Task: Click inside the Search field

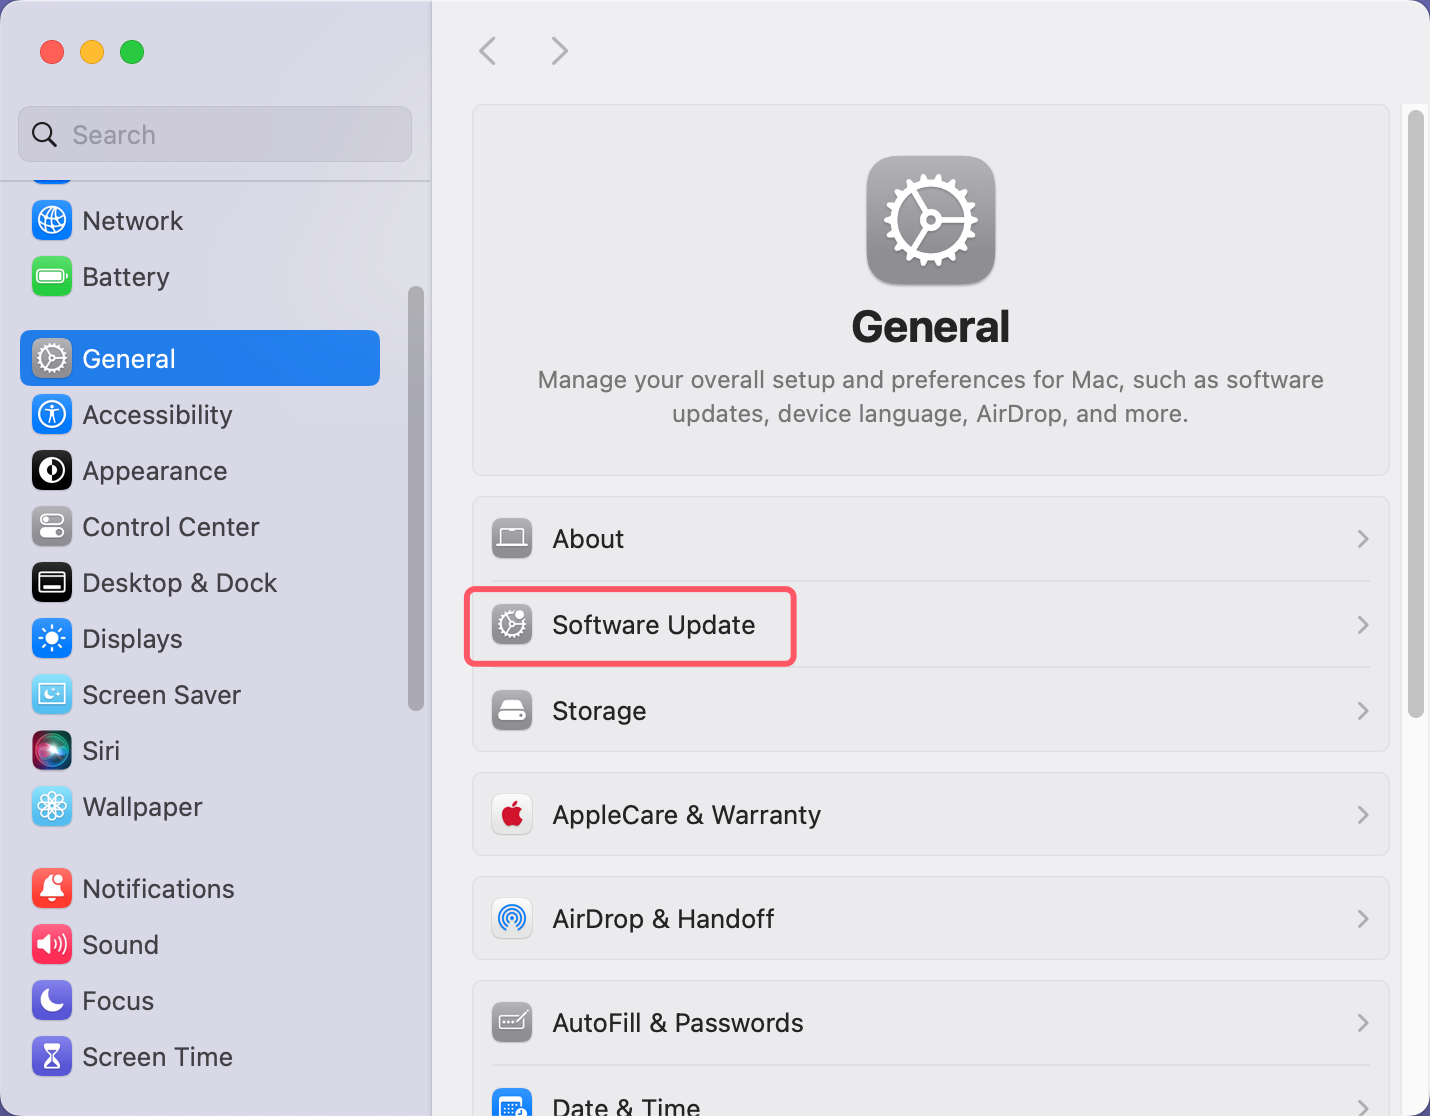Action: pyautogui.click(x=214, y=134)
